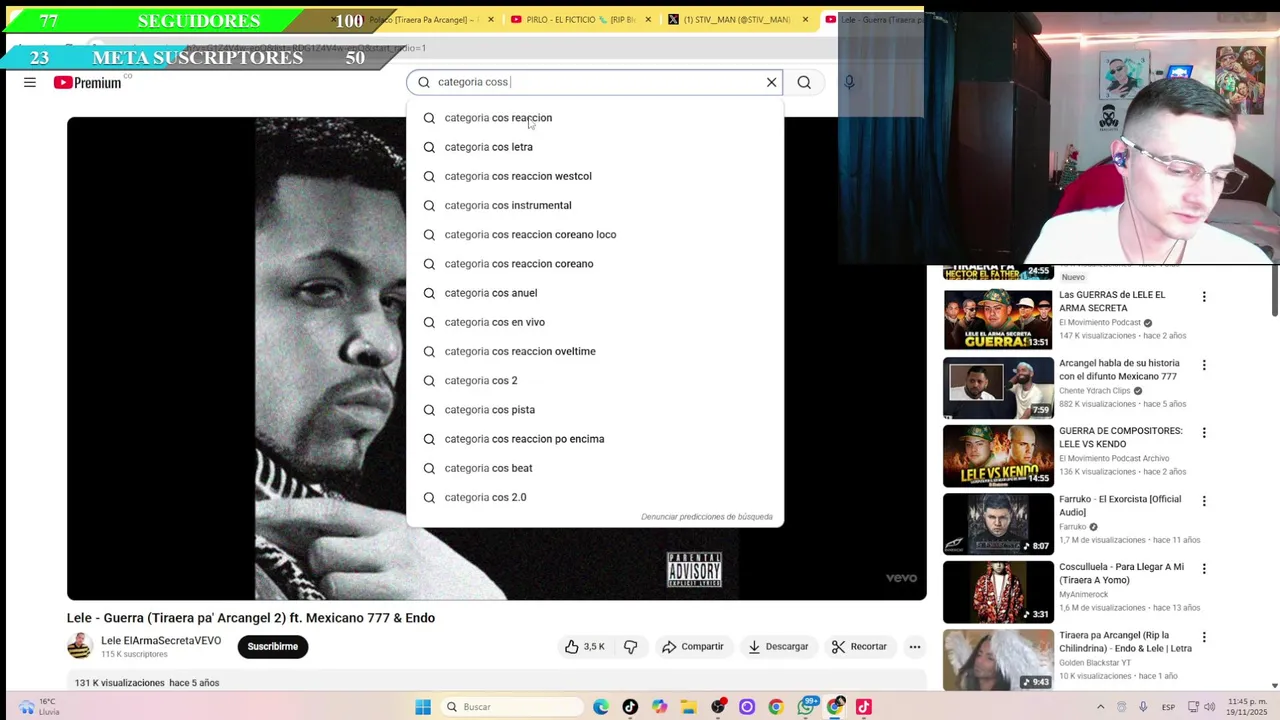
Task: Run search with the magnifier button
Action: [804, 82]
